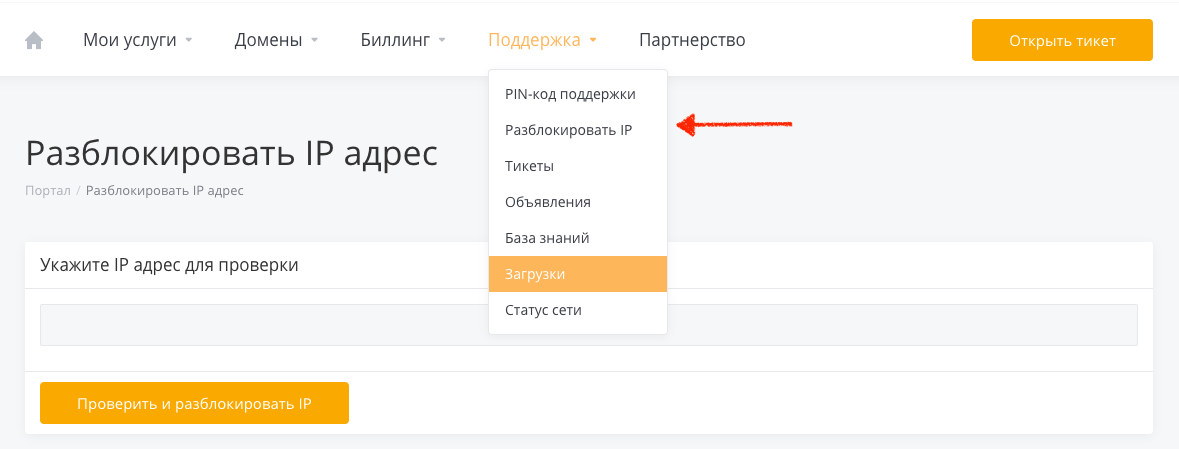Expand the Биллинг menu

395,40
